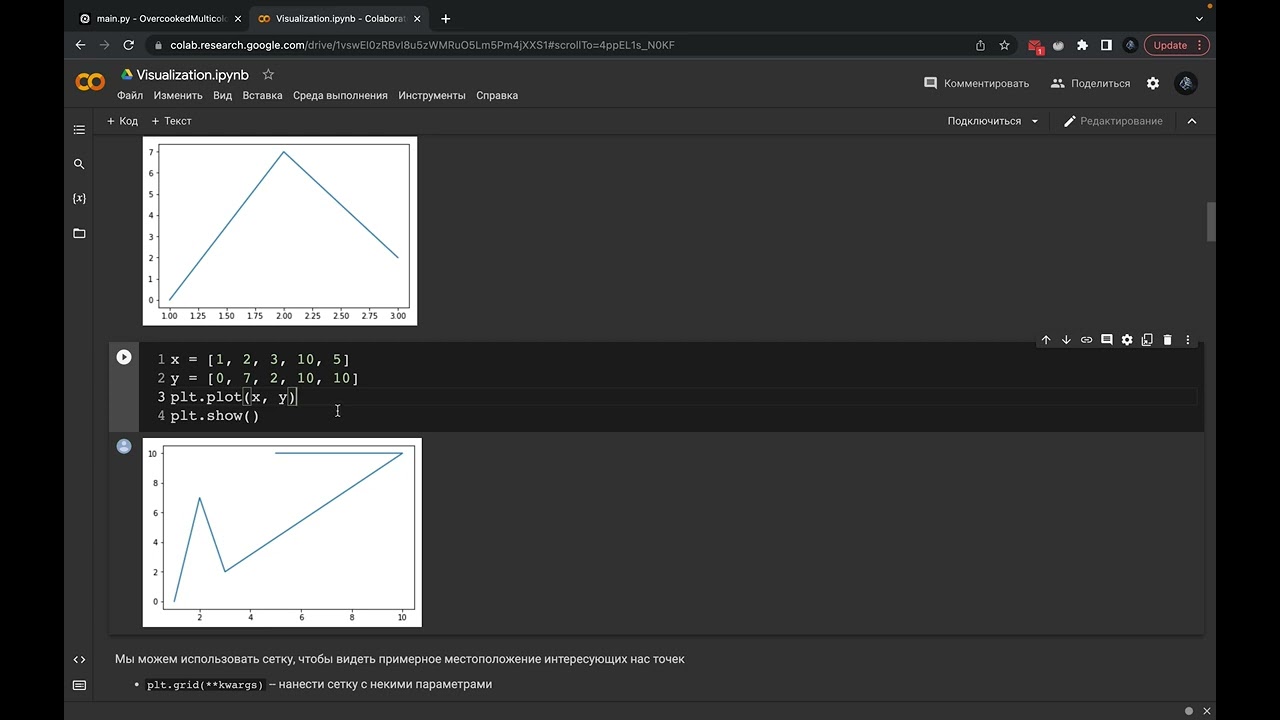Add a comment to the selected cell
This screenshot has height=720, width=1280.
(x=1107, y=340)
